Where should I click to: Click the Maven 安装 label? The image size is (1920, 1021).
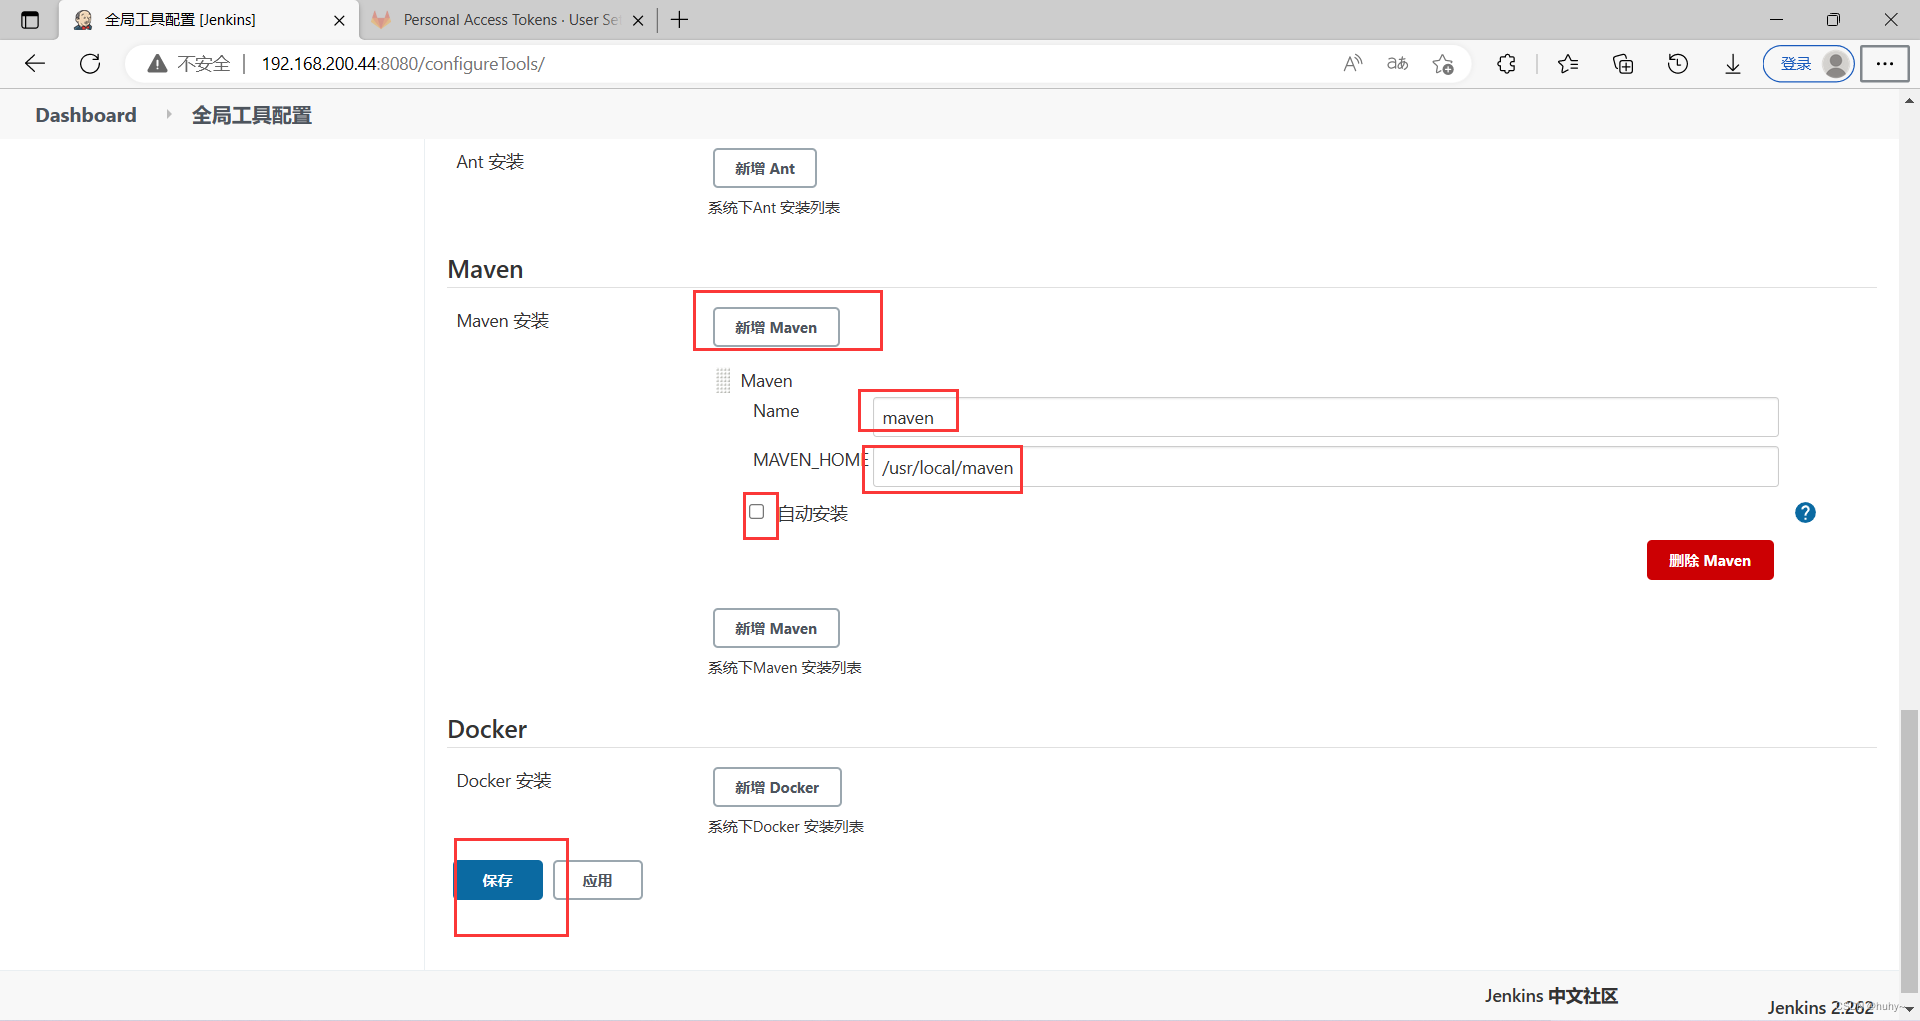coord(503,321)
